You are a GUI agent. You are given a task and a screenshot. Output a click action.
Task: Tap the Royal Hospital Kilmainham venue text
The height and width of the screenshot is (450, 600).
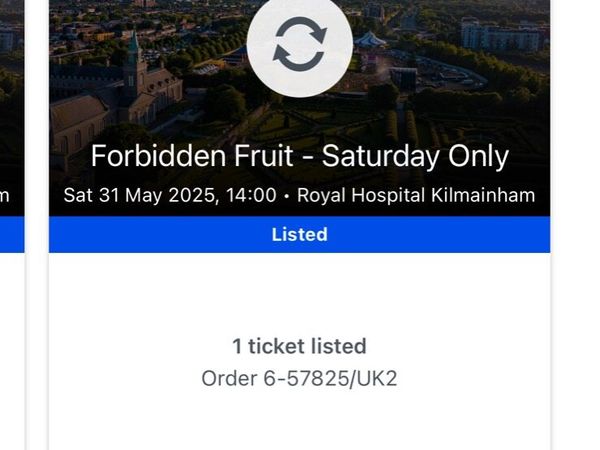tap(416, 195)
